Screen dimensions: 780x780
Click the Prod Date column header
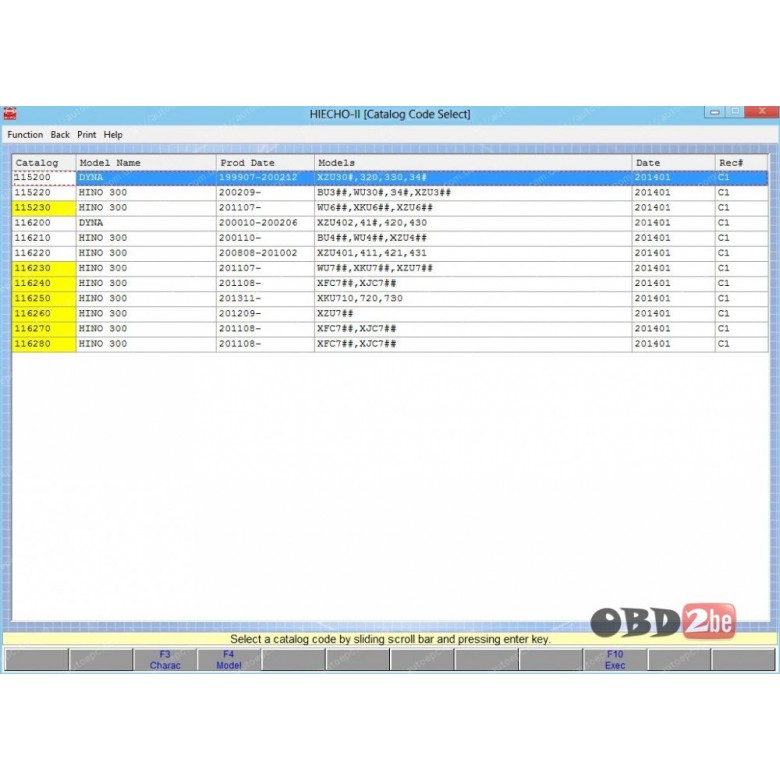(x=266, y=163)
